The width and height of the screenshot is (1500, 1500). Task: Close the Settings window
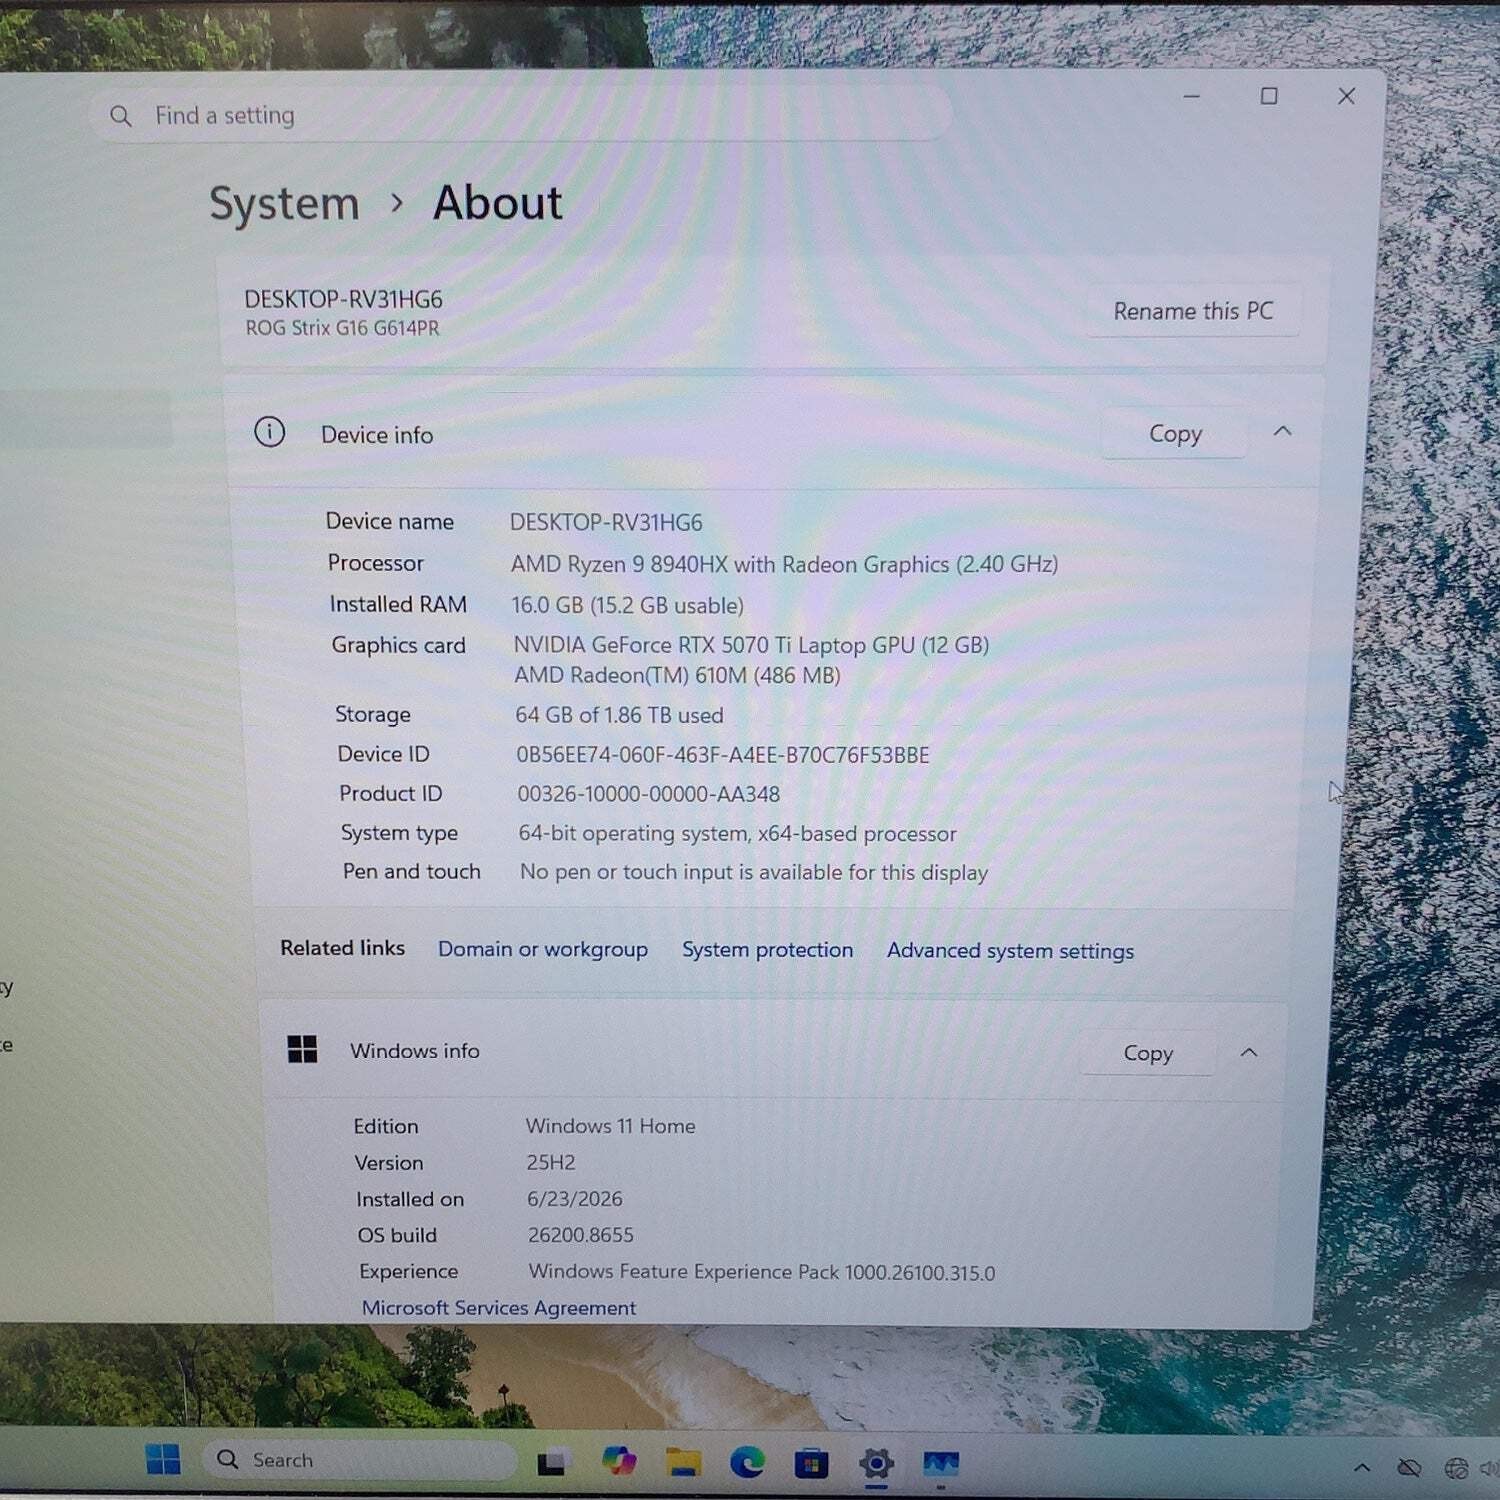tap(1347, 96)
